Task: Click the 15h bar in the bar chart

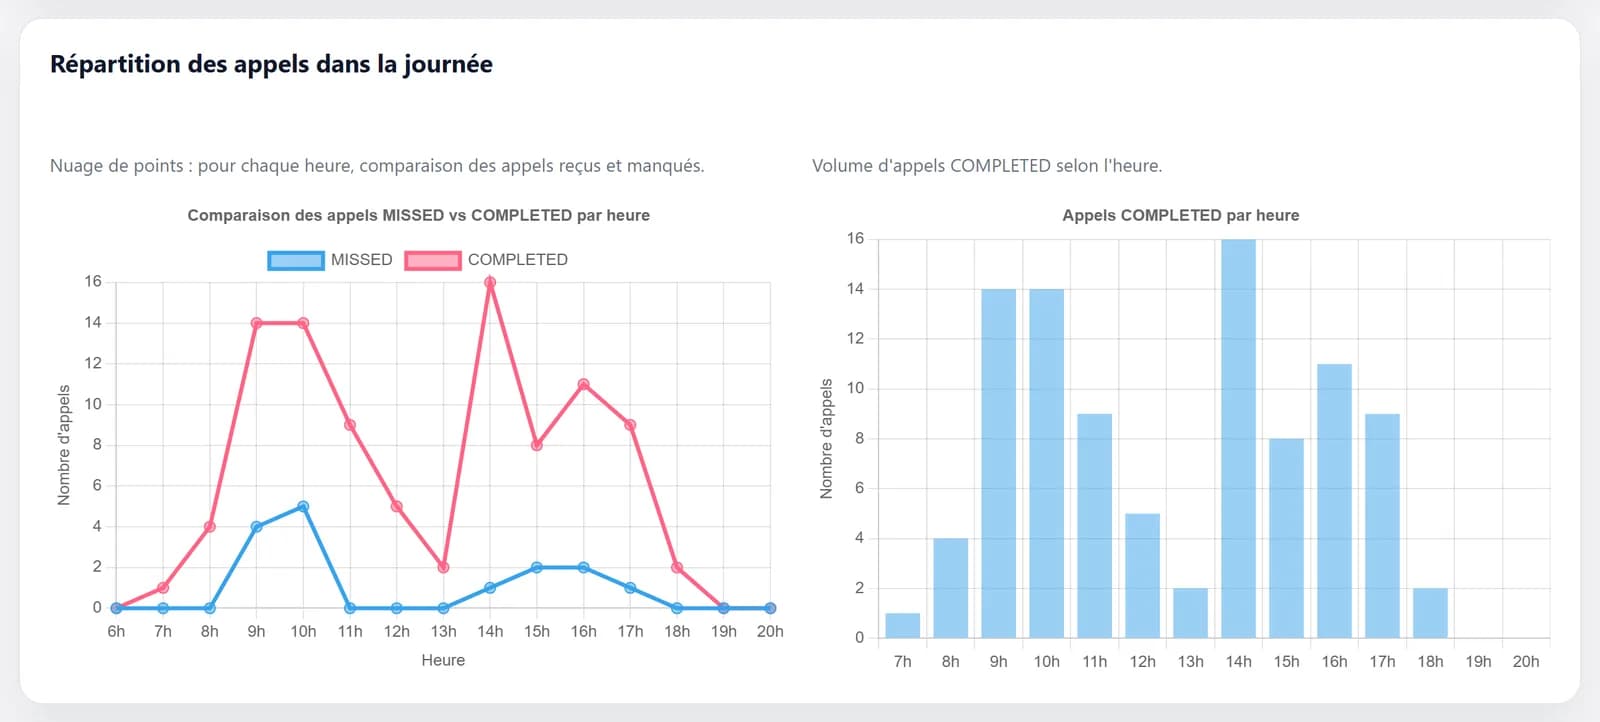Action: (1286, 538)
